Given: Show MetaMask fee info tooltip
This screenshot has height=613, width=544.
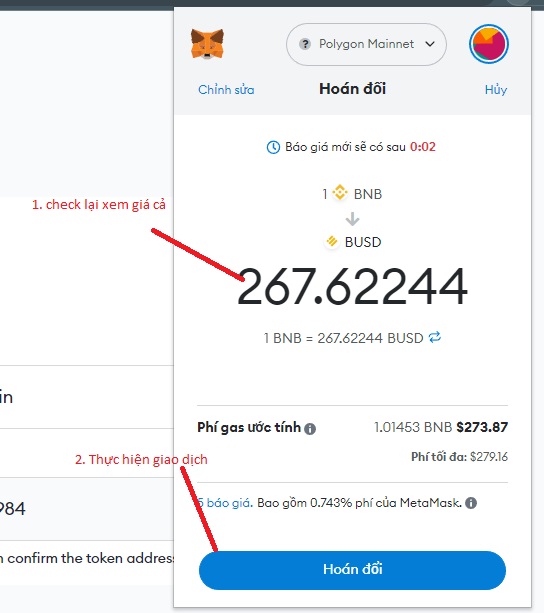Looking at the screenshot, I should coord(471,503).
